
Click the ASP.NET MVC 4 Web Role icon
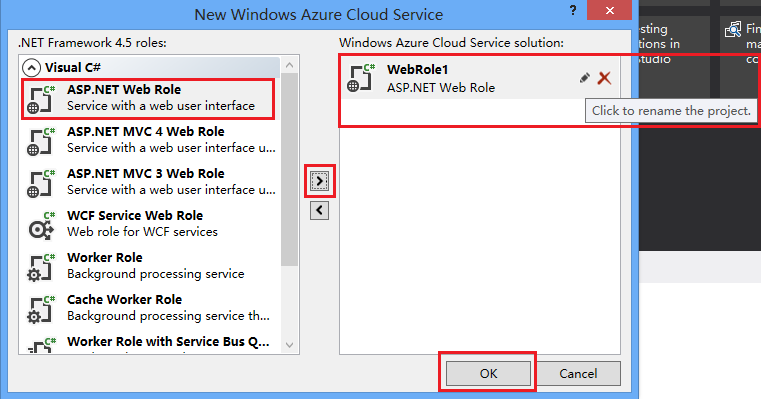[x=41, y=141]
